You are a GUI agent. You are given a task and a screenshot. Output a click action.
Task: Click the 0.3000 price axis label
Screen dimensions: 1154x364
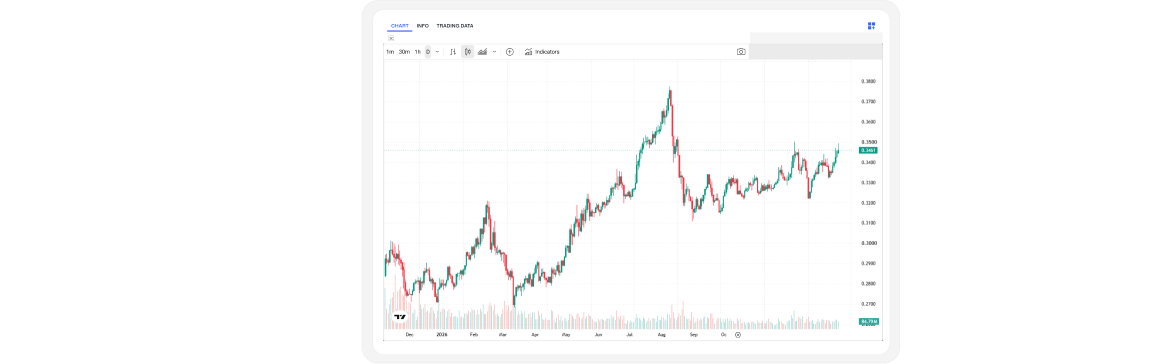tap(868, 243)
